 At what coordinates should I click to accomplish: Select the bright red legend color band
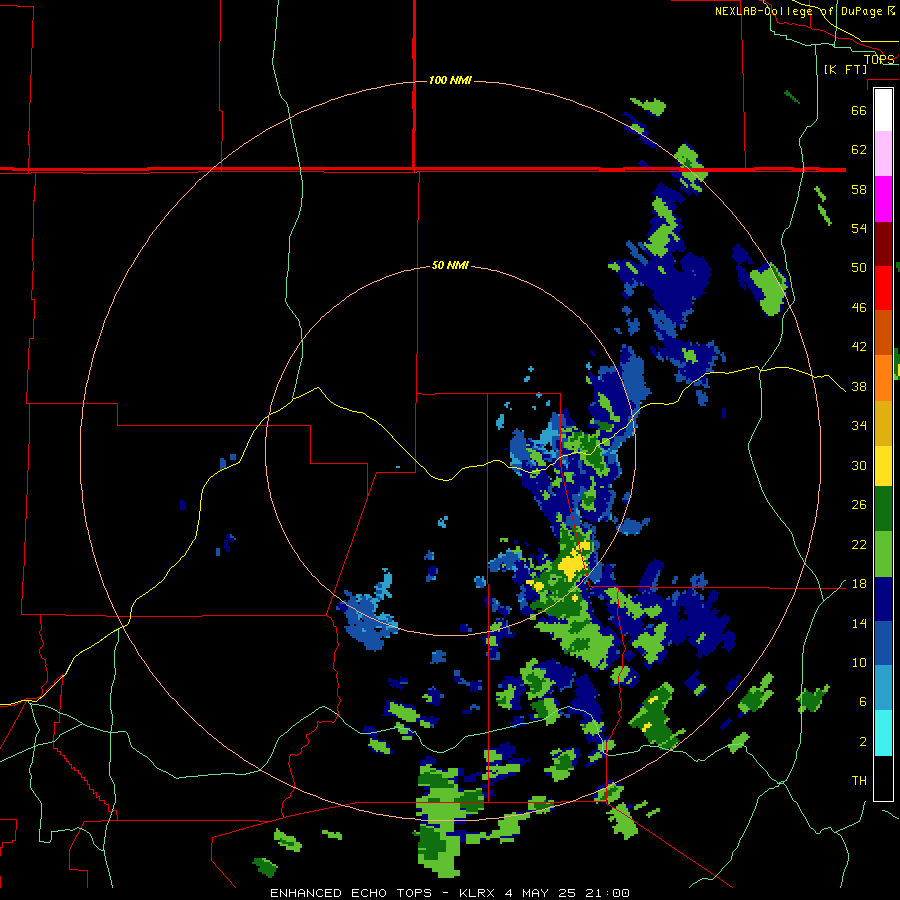pyautogui.click(x=883, y=288)
